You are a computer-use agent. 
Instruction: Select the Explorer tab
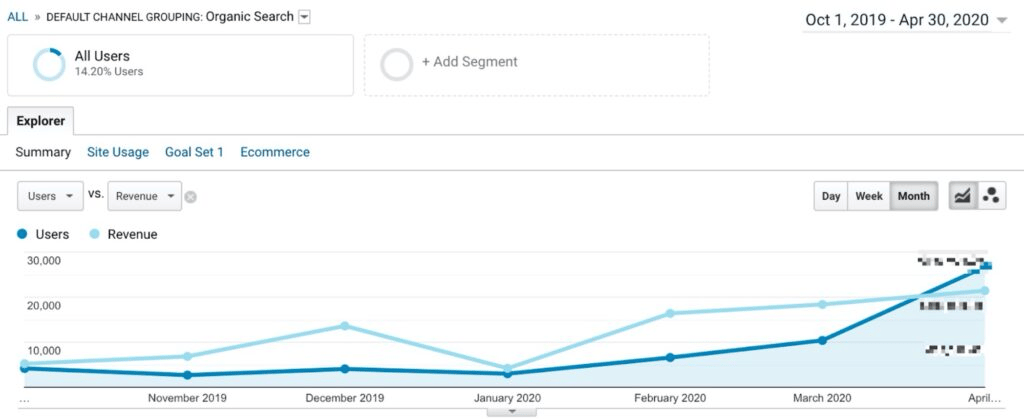click(x=40, y=121)
